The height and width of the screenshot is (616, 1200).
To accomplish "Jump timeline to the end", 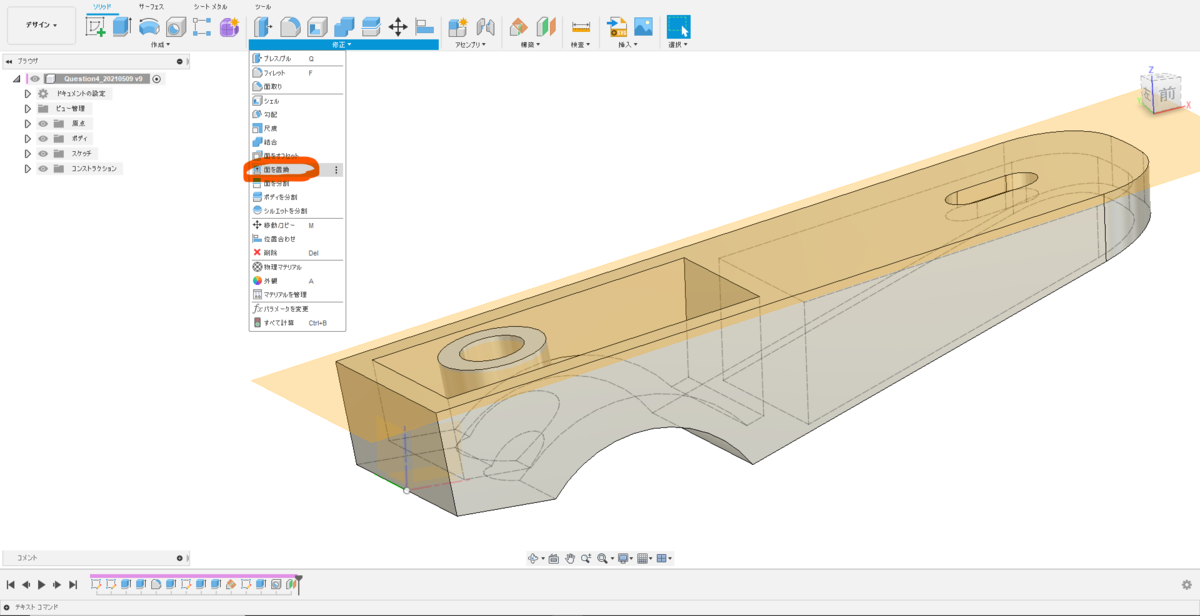I will click(73, 585).
